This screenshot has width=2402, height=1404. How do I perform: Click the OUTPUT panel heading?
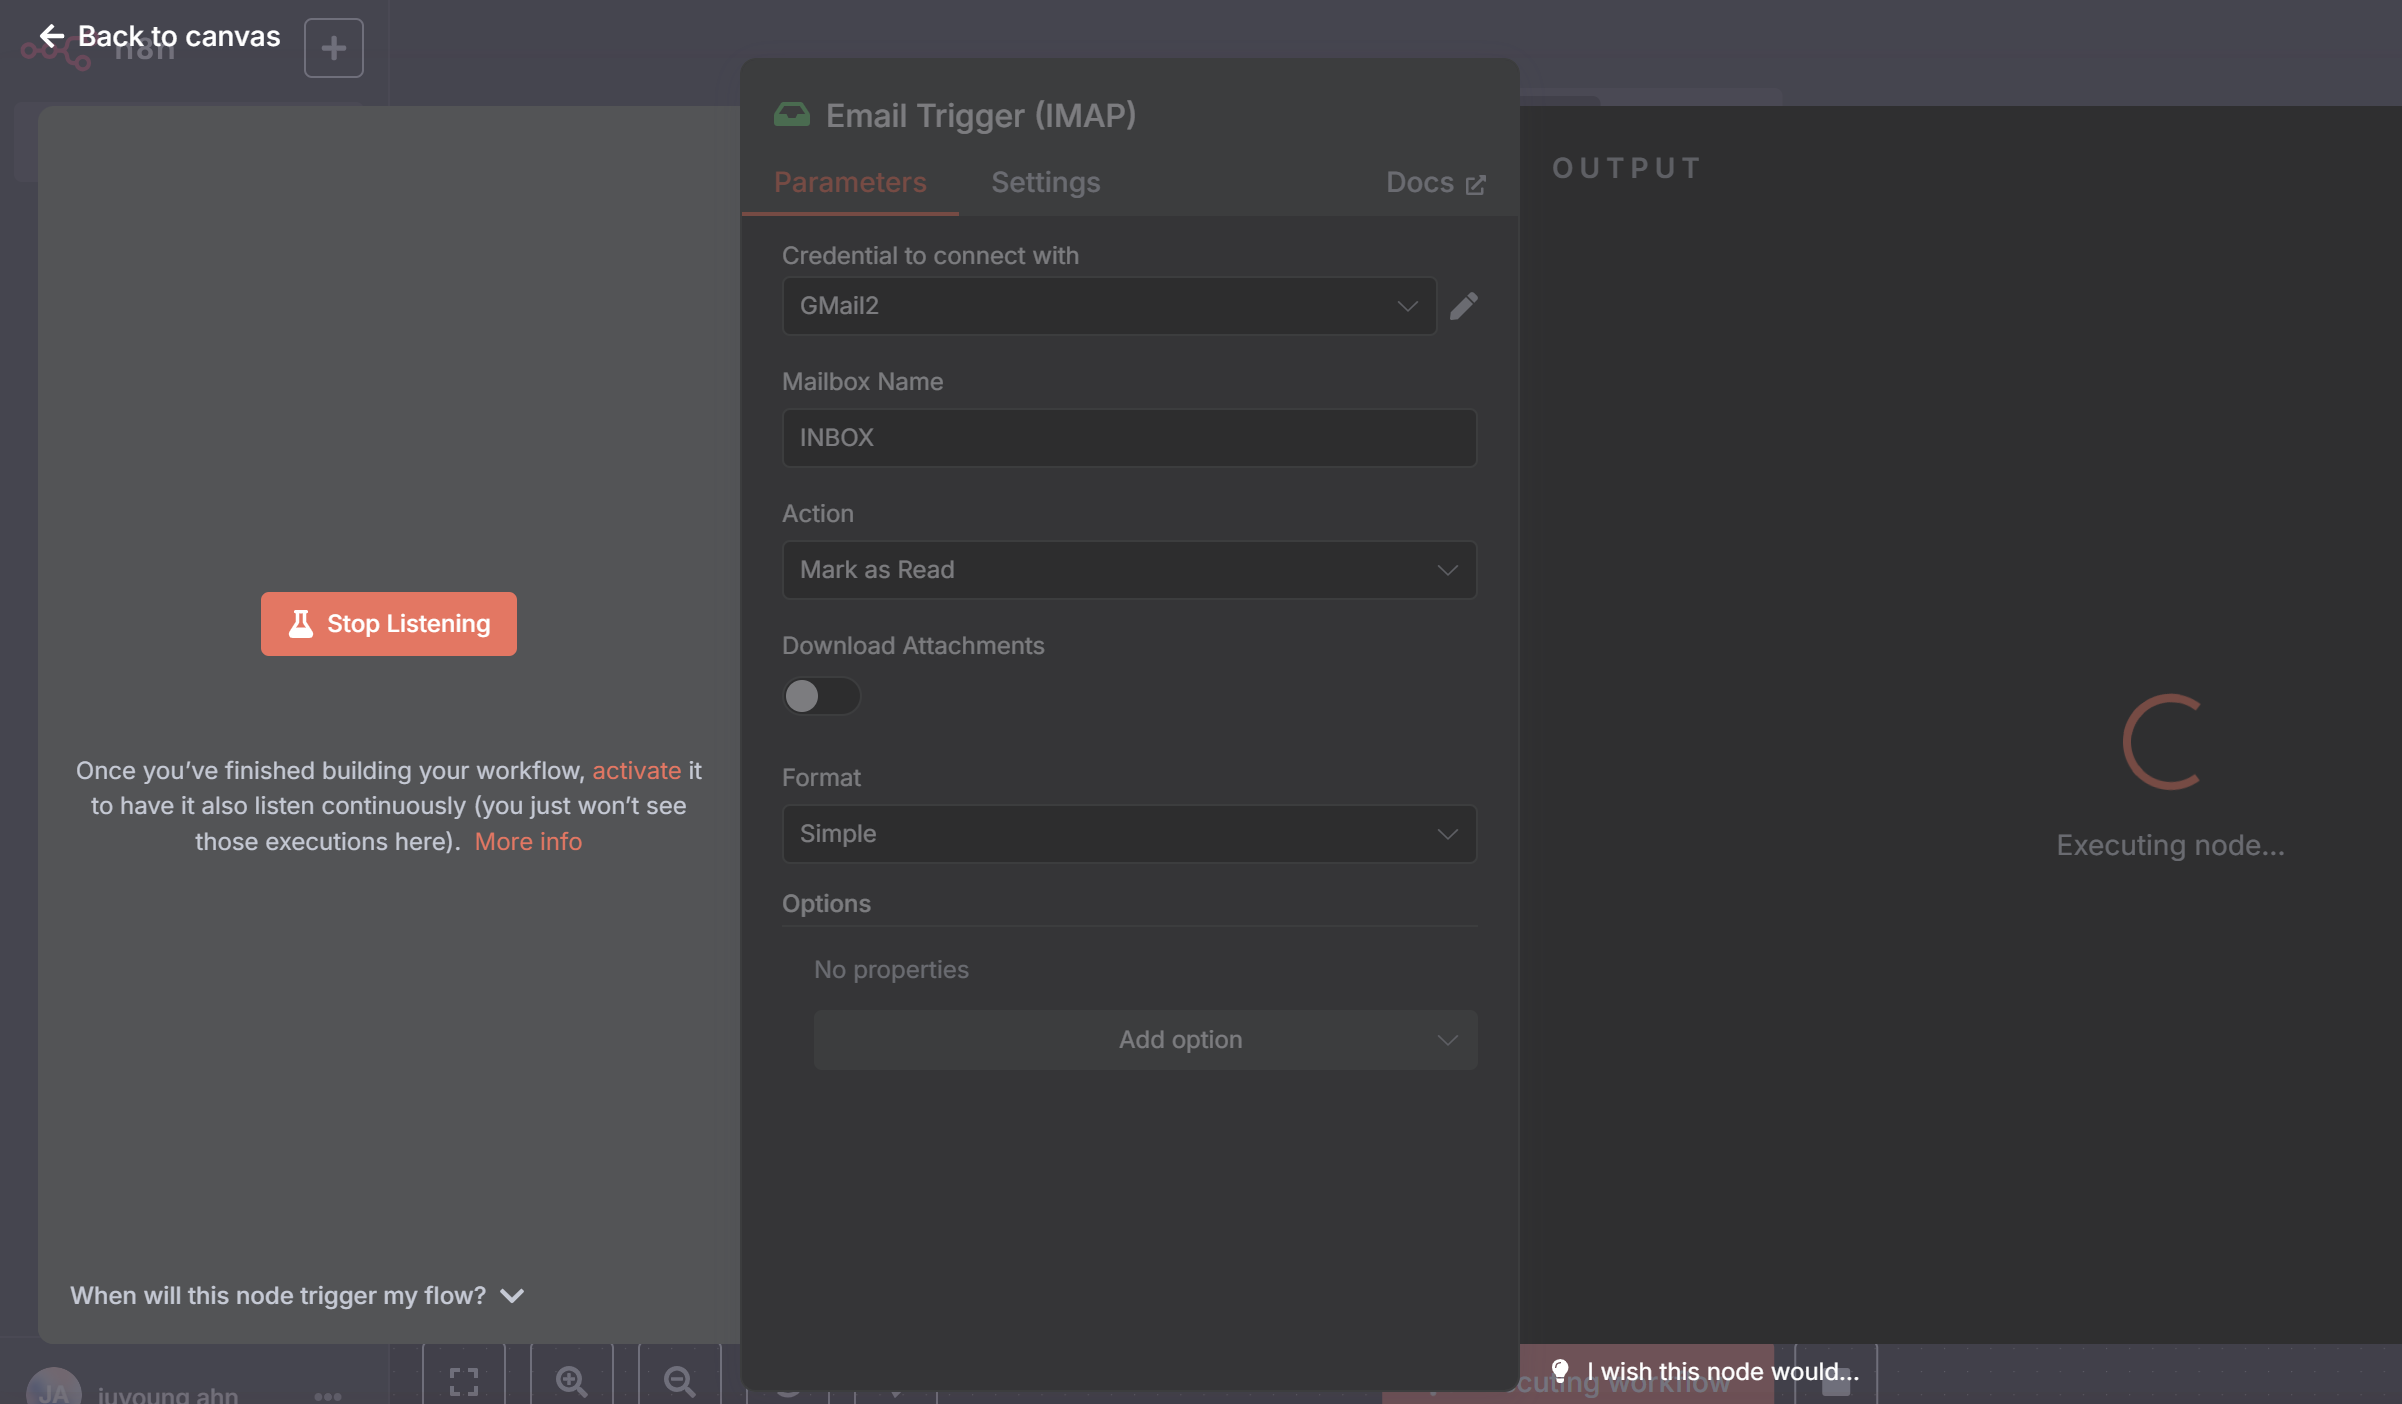point(1626,168)
